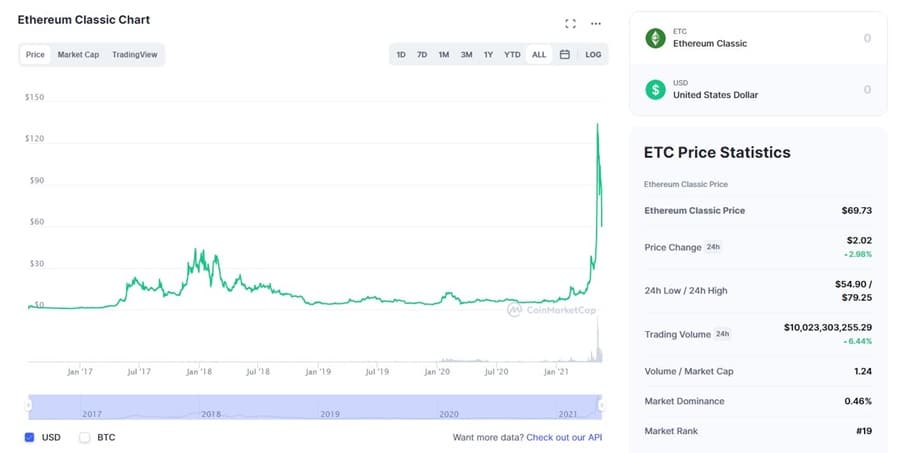
Task: Switch to the Market Cap tab
Action: point(78,54)
